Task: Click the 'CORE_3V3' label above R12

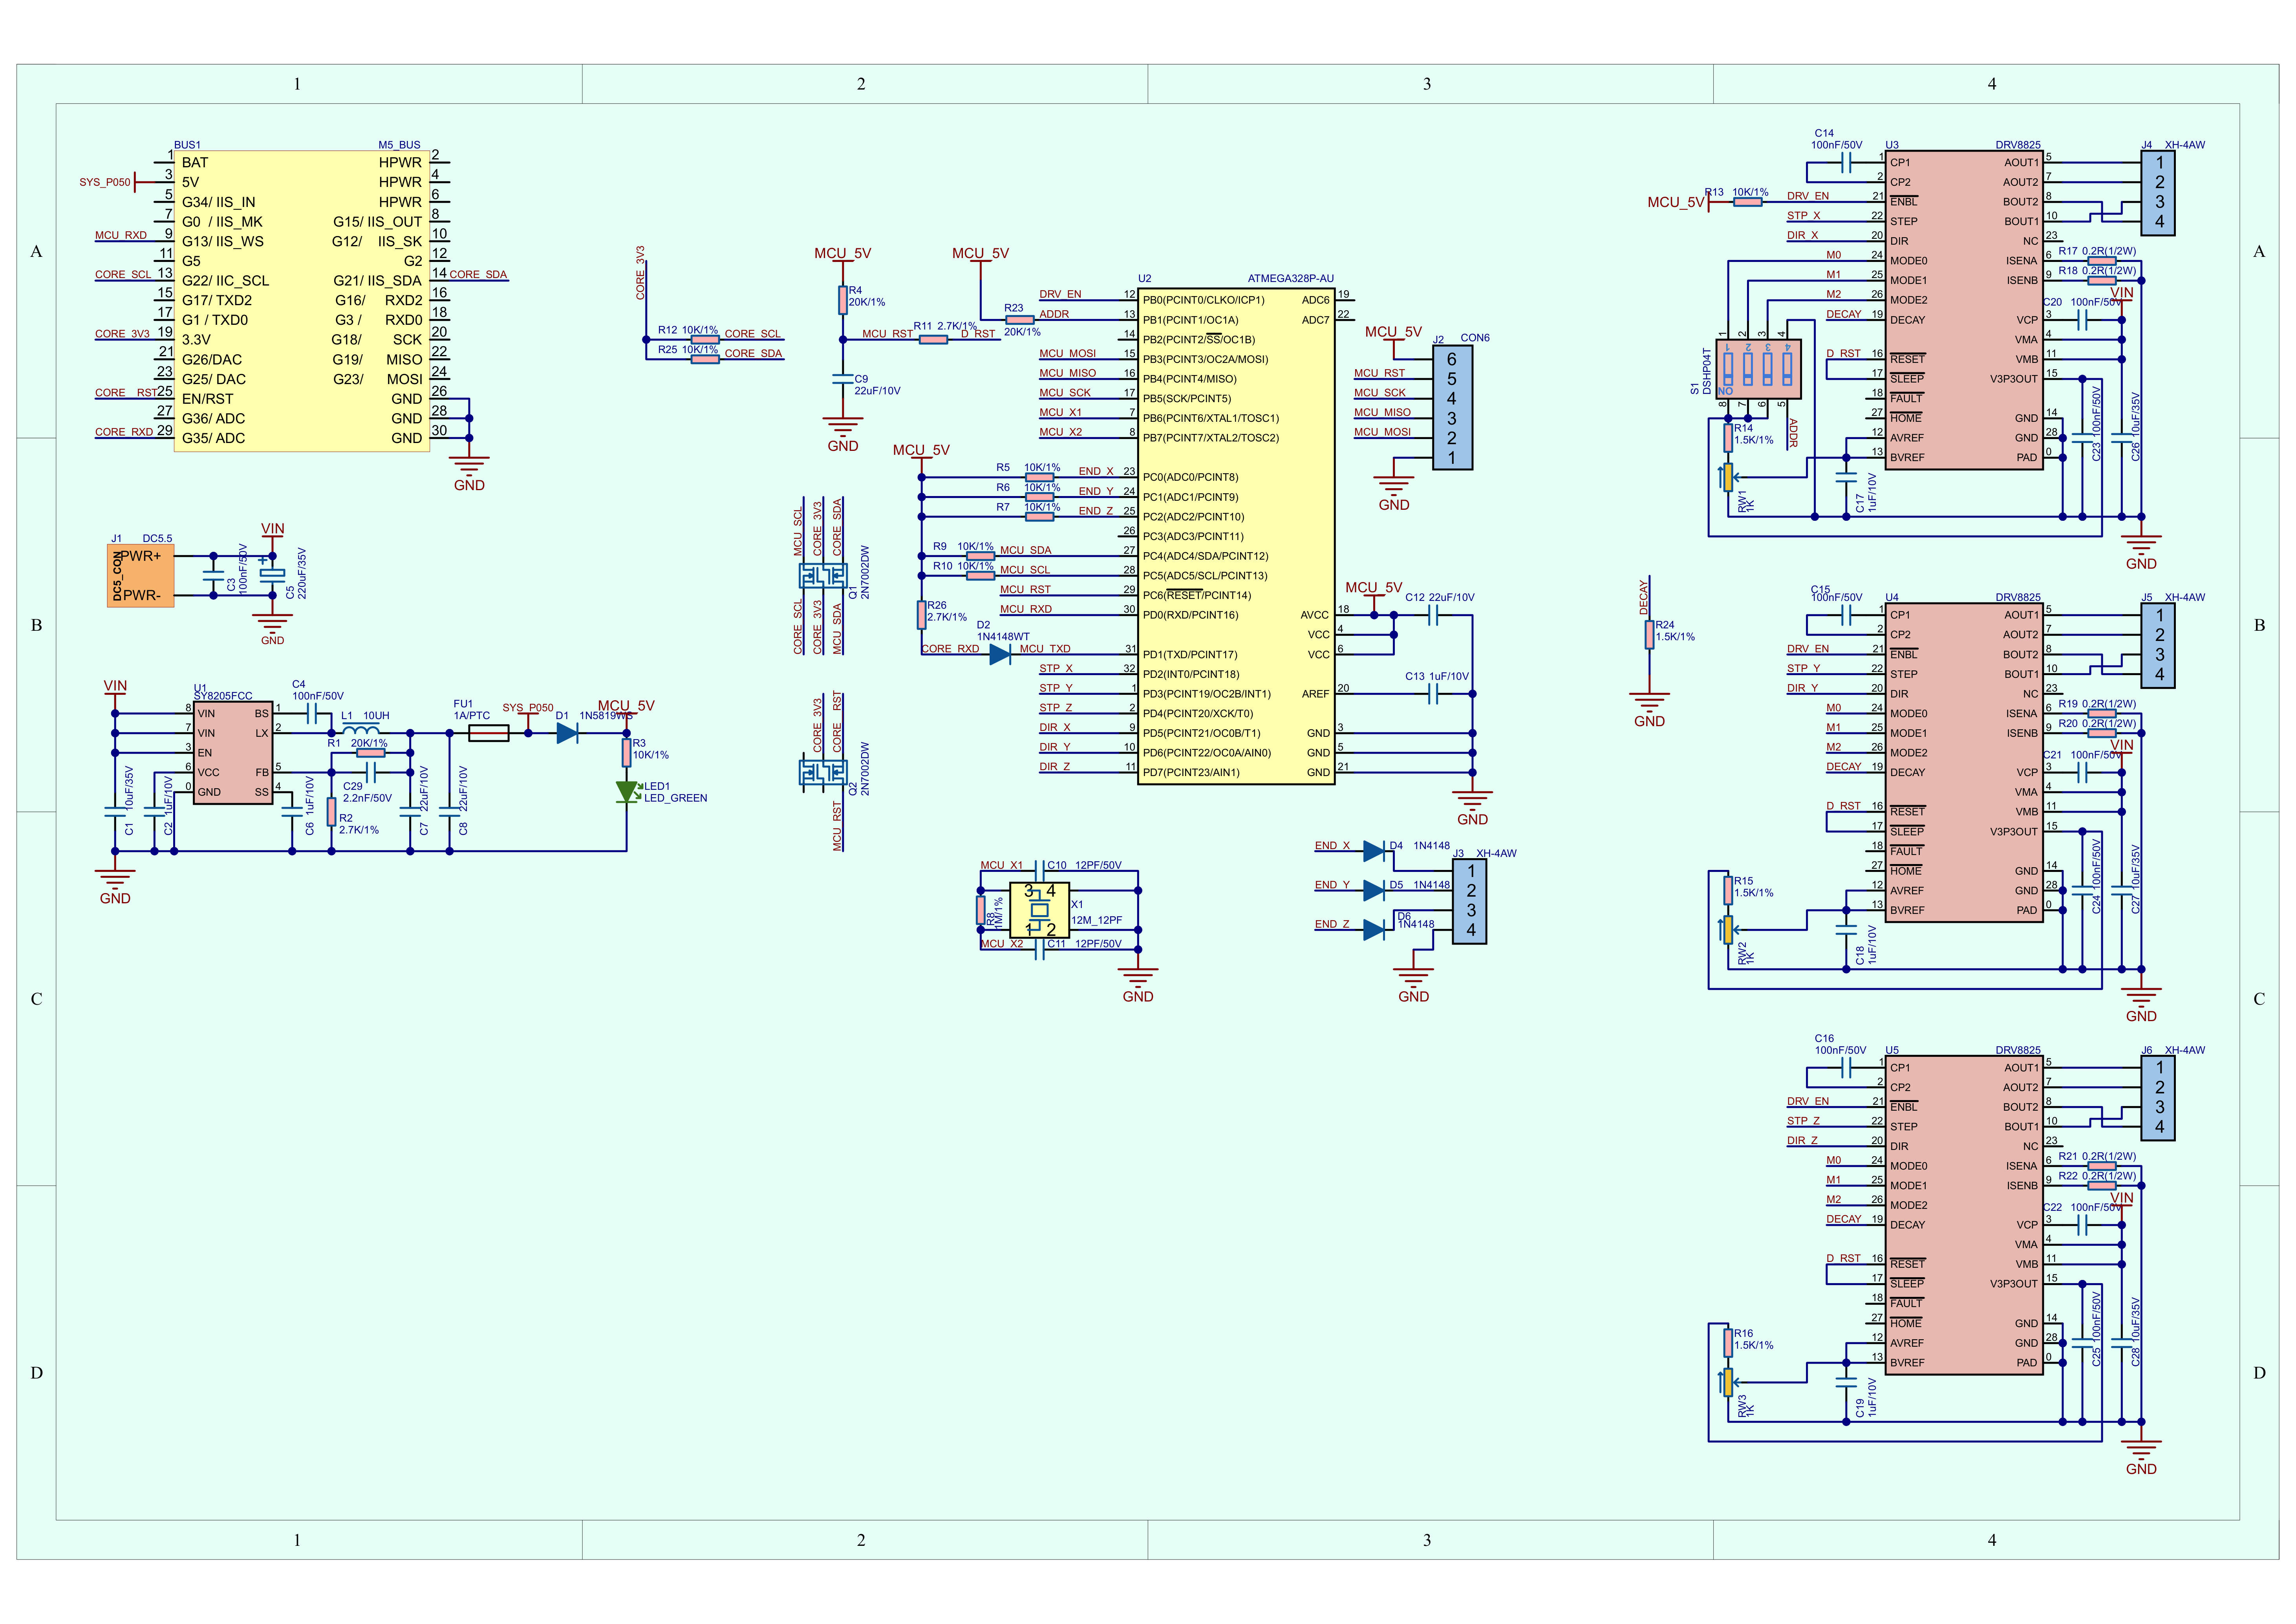Action: pyautogui.click(x=640, y=273)
